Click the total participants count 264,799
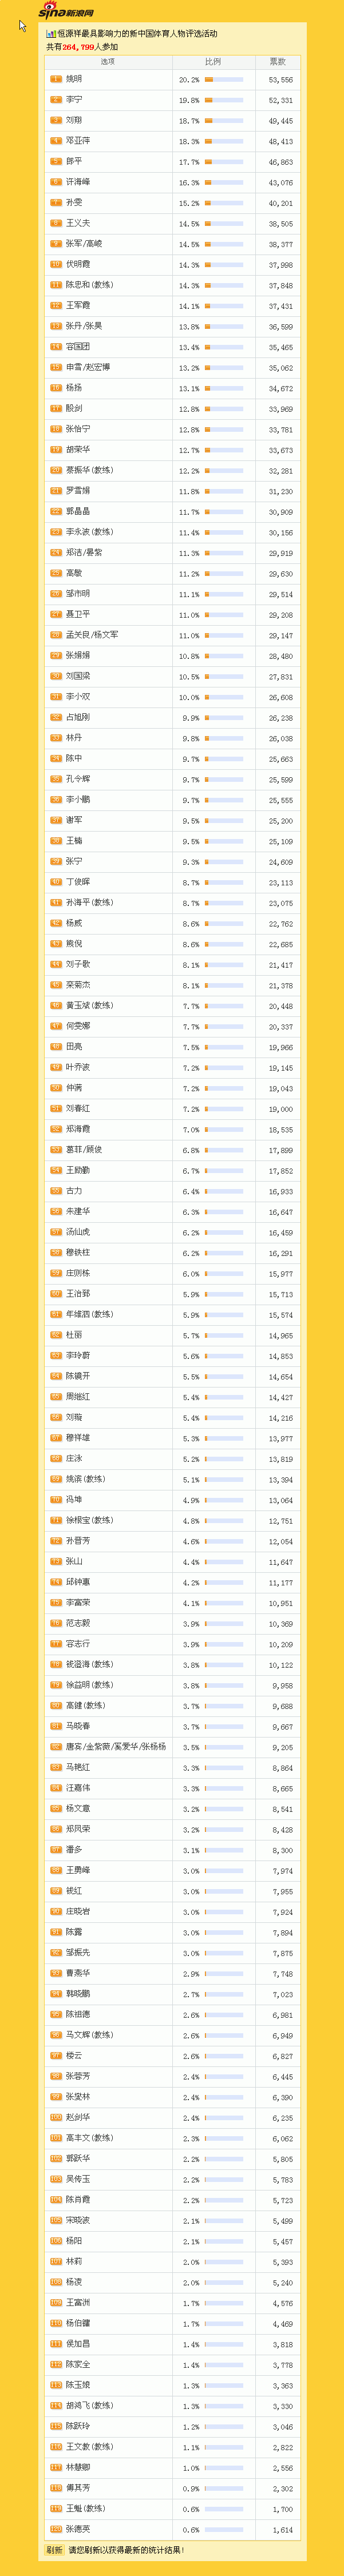The width and height of the screenshot is (344, 2576). tap(78, 47)
